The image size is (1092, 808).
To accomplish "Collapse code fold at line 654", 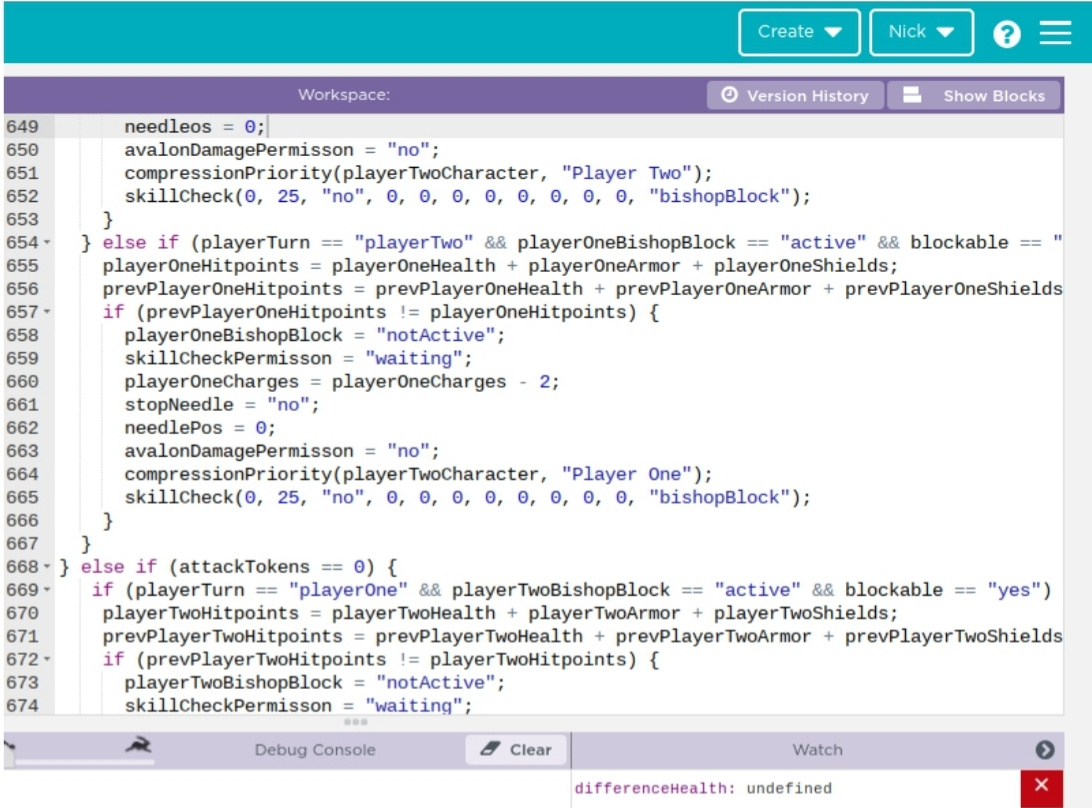I will click(47, 242).
